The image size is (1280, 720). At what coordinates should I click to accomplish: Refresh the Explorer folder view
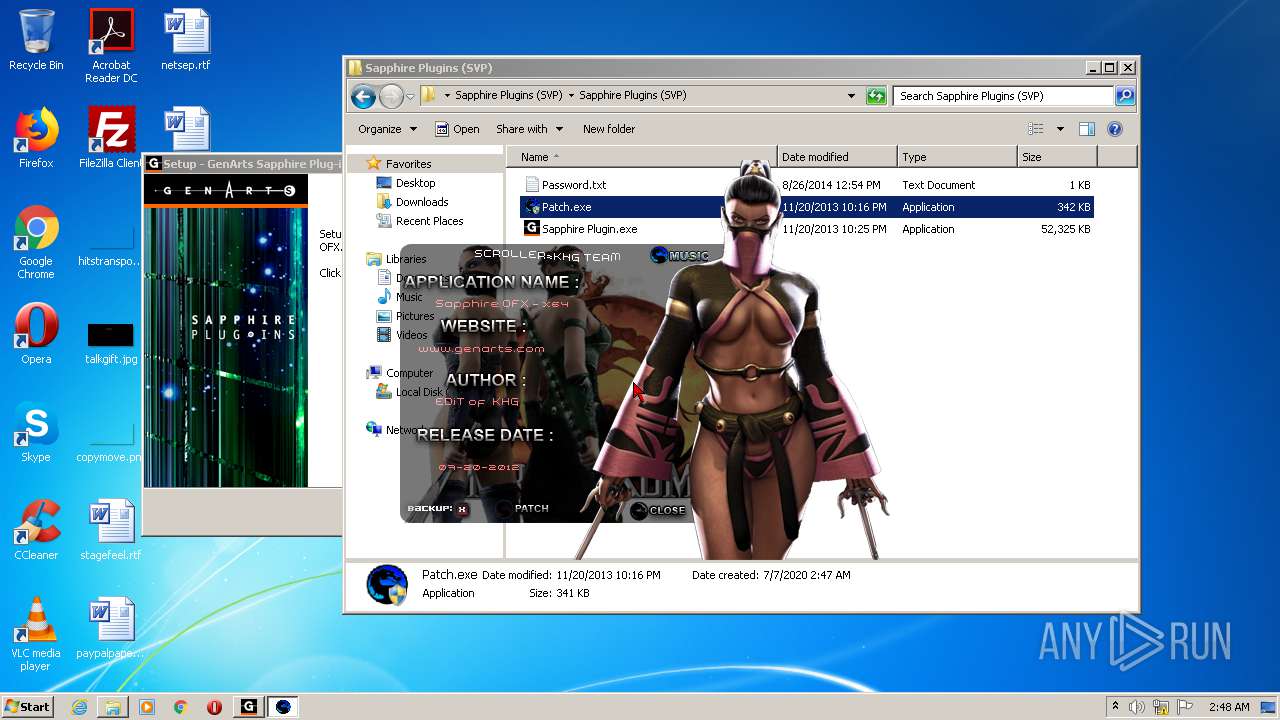point(876,96)
